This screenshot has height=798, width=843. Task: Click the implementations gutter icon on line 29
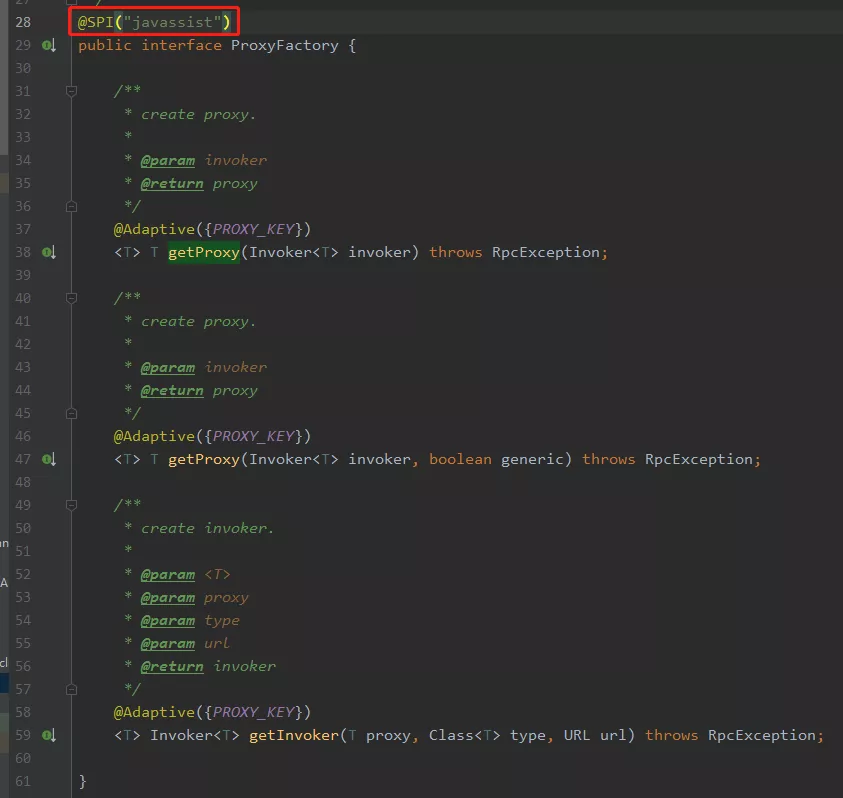pos(48,46)
